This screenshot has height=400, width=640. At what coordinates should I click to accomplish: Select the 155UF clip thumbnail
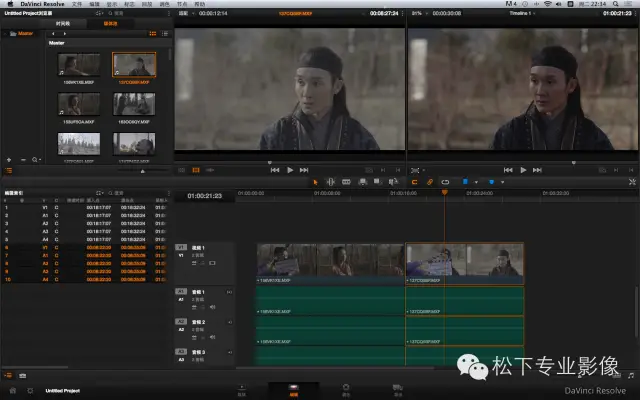[79, 104]
